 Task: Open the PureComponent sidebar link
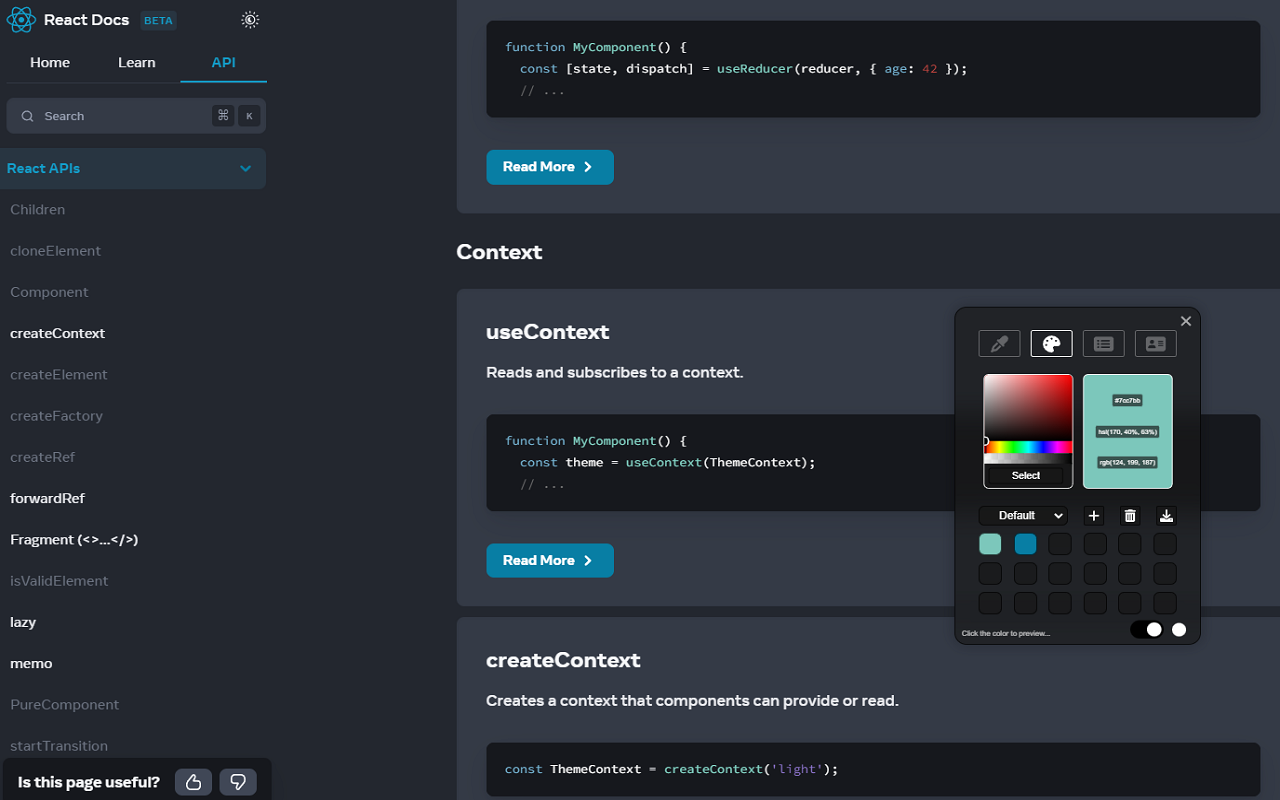click(64, 705)
